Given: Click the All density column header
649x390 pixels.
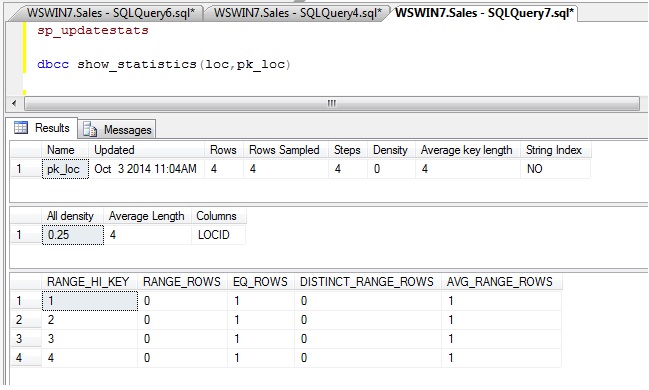Looking at the screenshot, I should (x=72, y=216).
